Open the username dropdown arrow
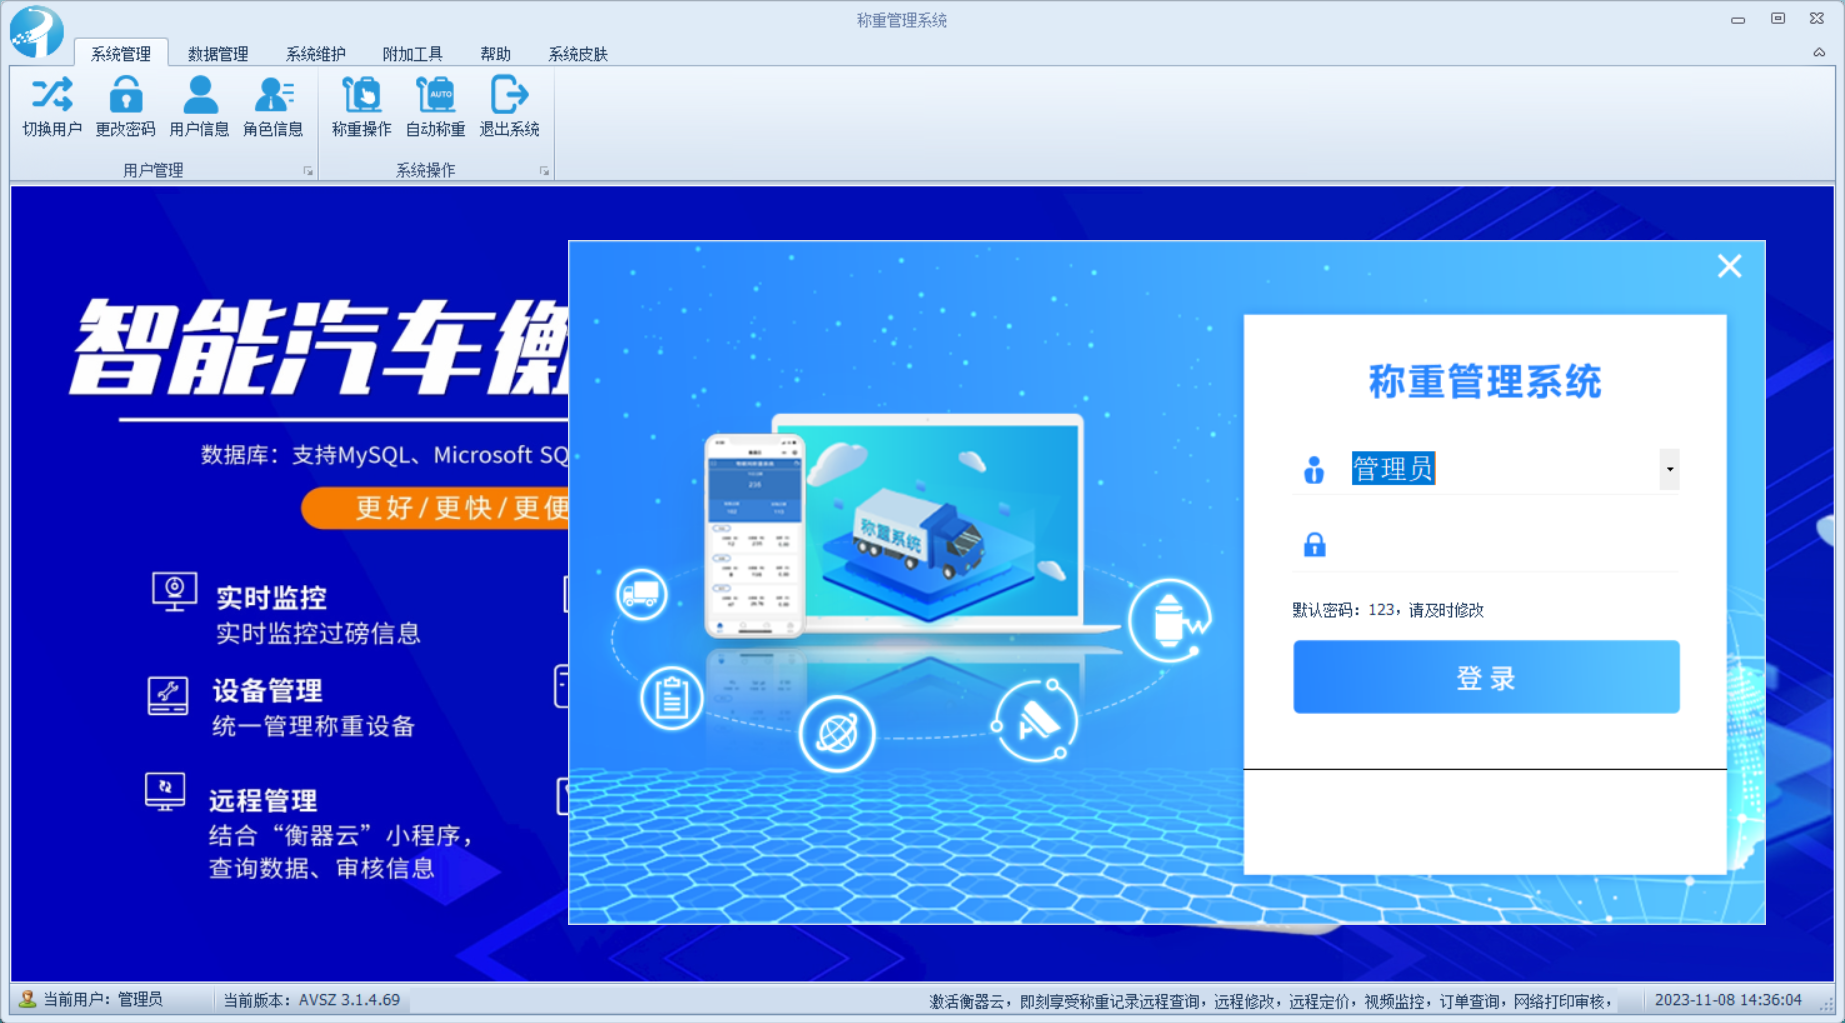1845x1023 pixels. tap(1669, 469)
